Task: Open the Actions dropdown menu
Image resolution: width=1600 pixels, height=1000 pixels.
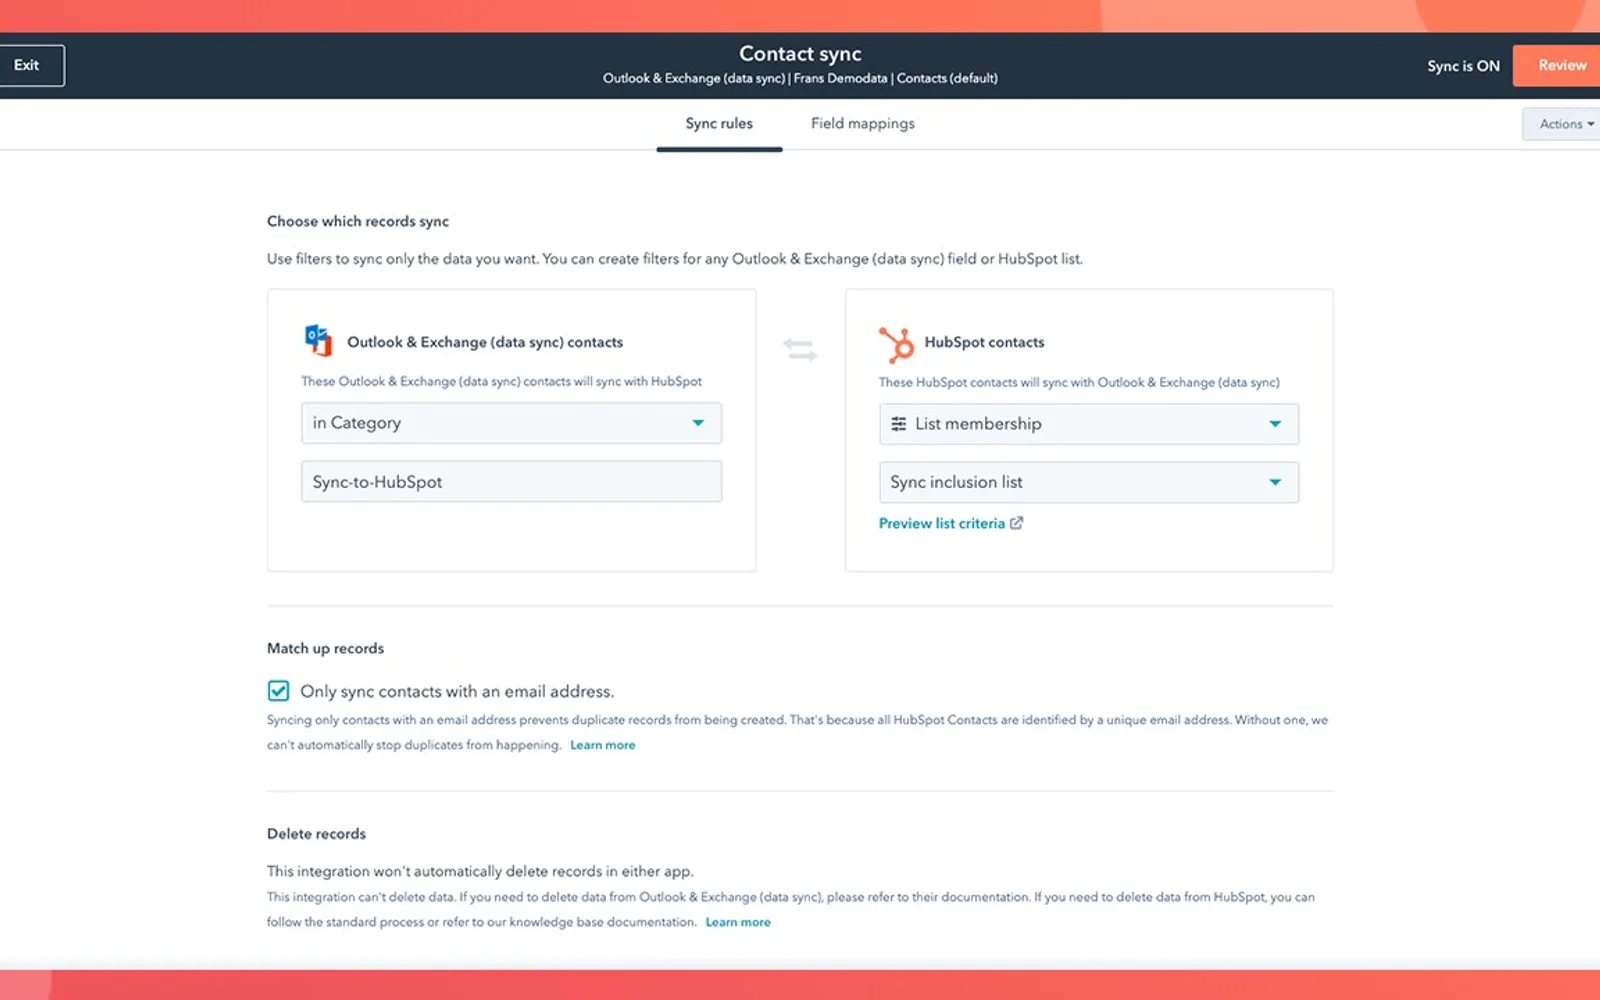Action: [1562, 124]
